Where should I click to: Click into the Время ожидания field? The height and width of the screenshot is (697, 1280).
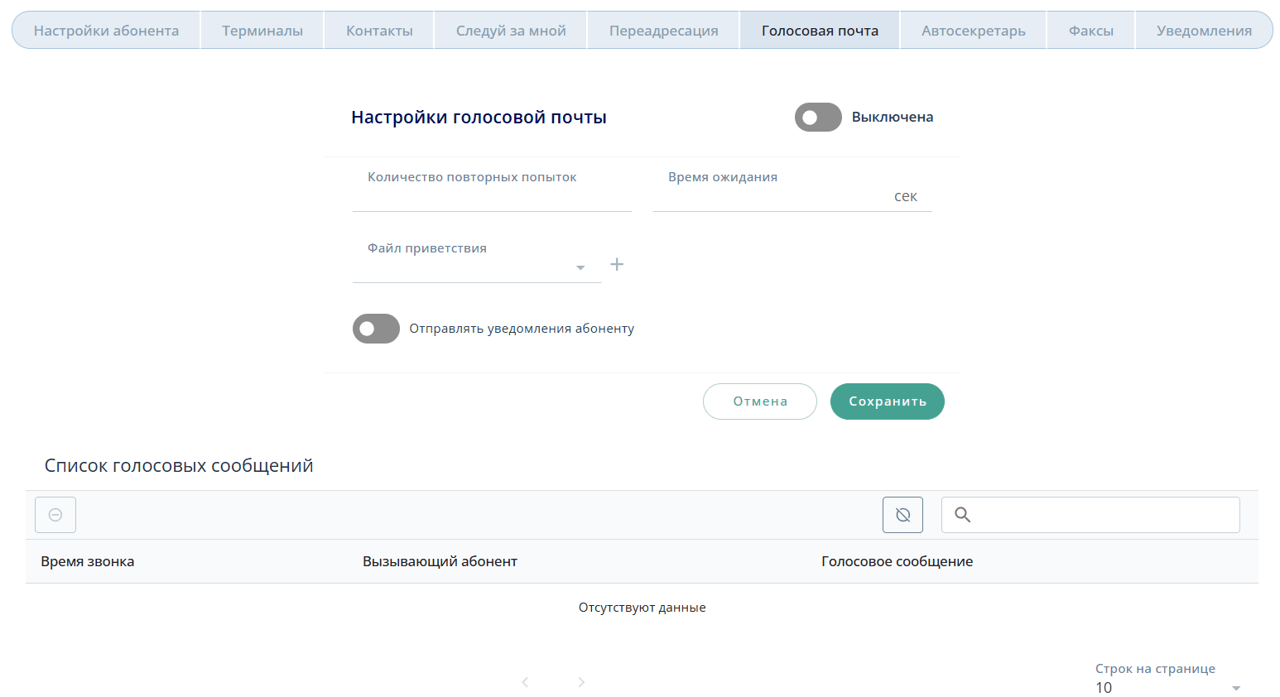[770, 197]
